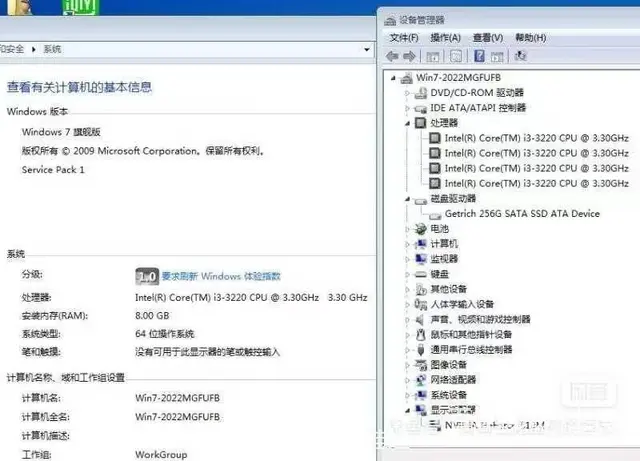
Task: Open the 操作(A) menu
Action: tap(445, 38)
